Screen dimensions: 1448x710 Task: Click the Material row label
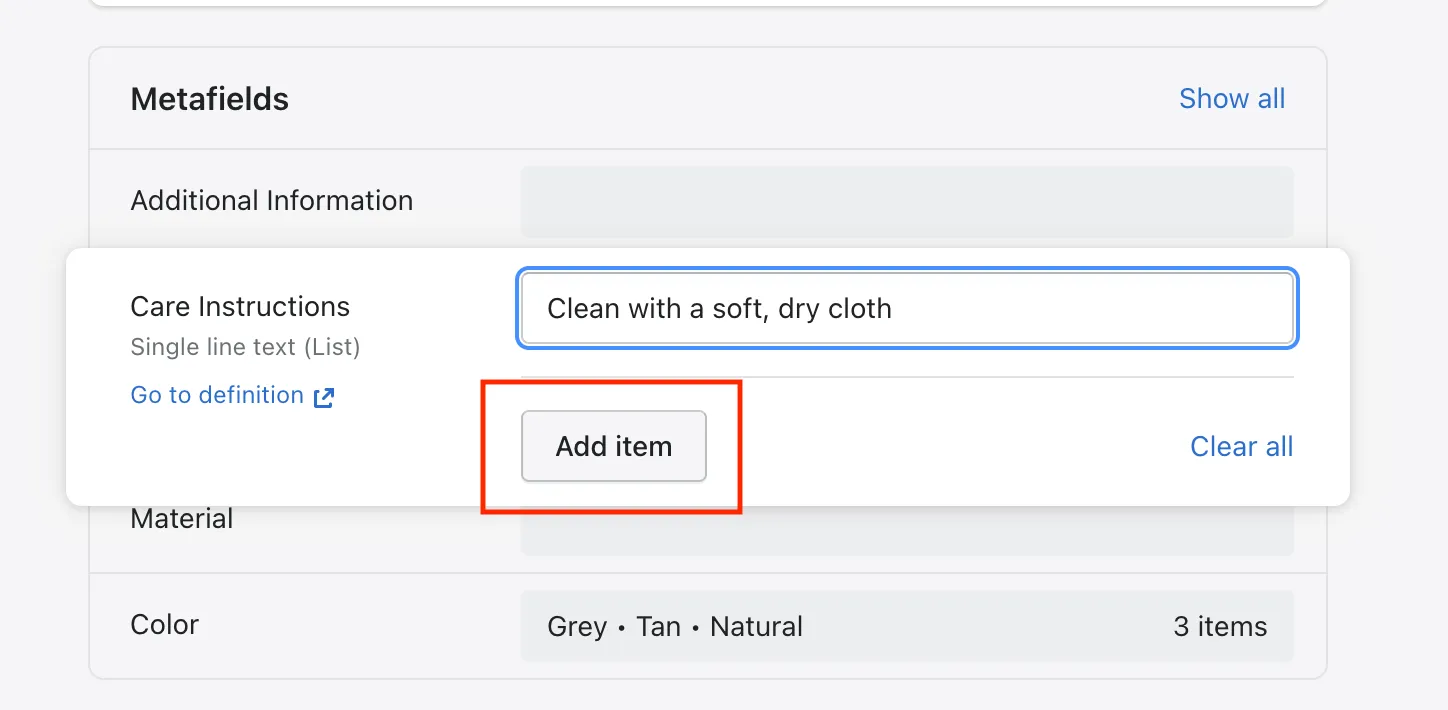181,518
